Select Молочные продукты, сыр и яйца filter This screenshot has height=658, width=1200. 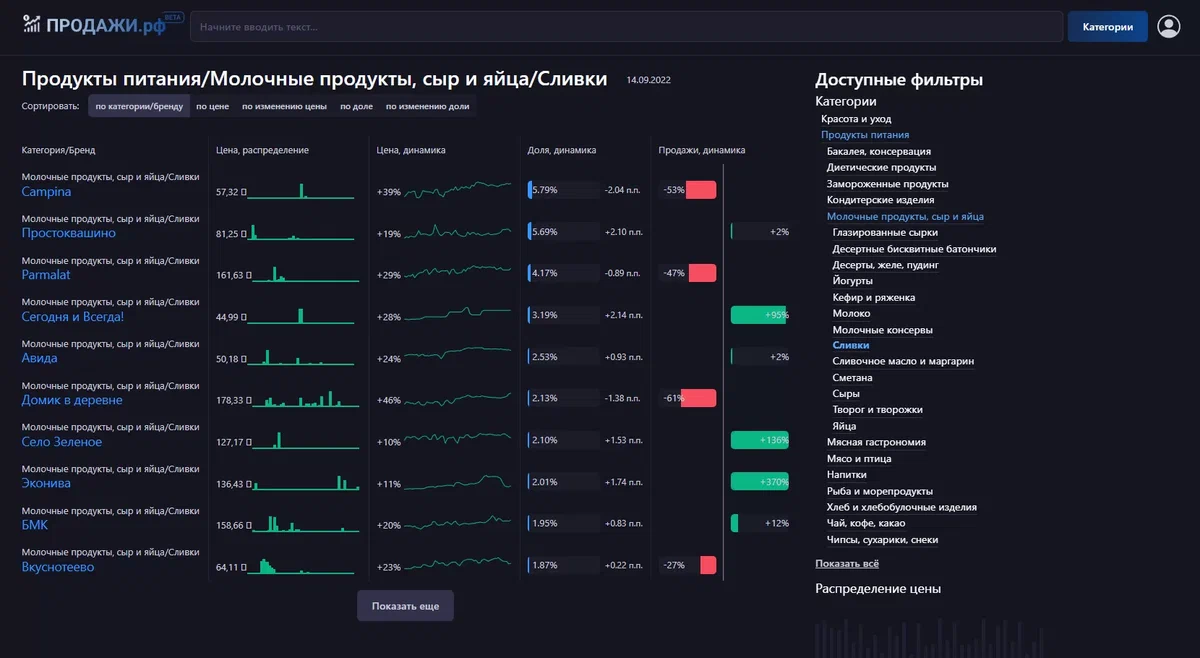(905, 216)
